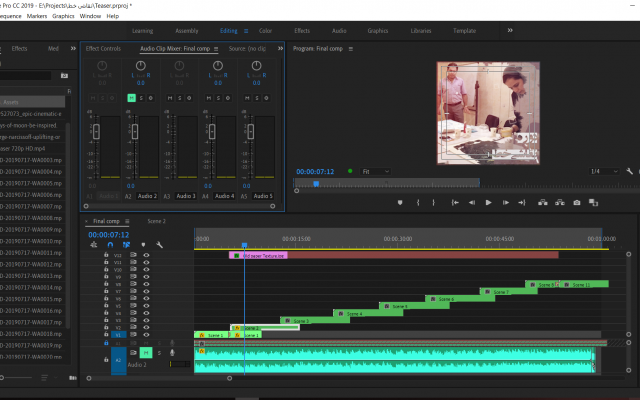Go to In point in Program monitor

[x=455, y=202]
